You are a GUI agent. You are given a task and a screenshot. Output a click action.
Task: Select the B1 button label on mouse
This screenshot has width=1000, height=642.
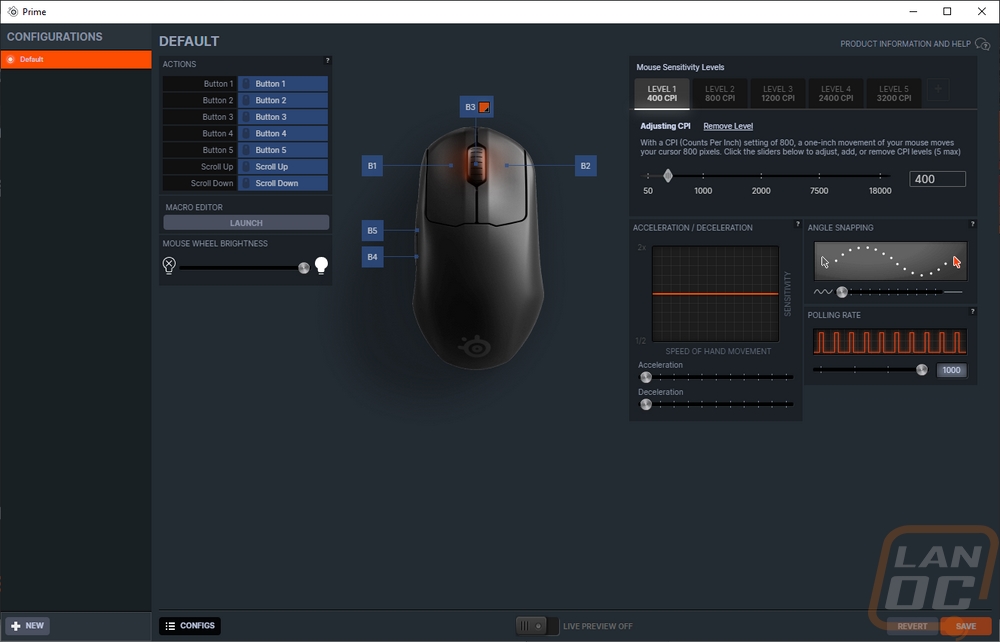point(372,166)
